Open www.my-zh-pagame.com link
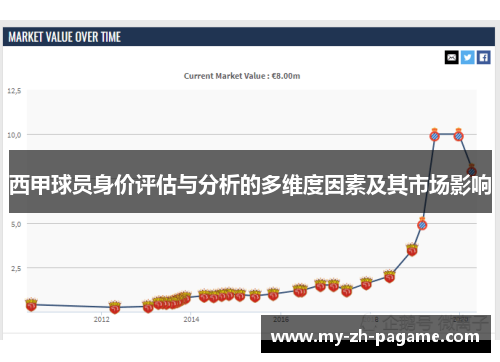500x362 pixels. point(375,337)
